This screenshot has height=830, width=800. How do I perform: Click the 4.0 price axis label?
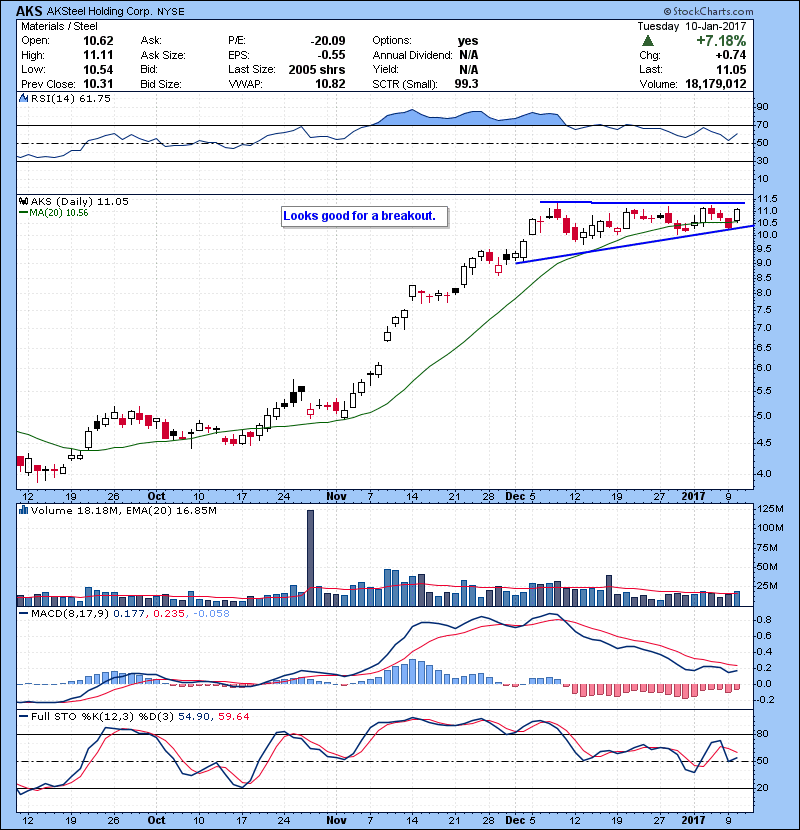[764, 474]
